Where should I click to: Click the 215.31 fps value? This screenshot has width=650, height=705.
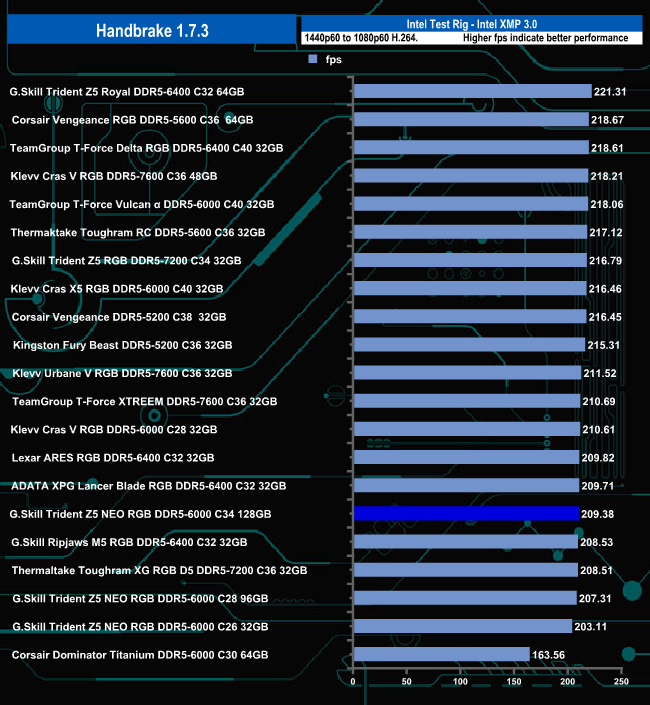tap(604, 345)
